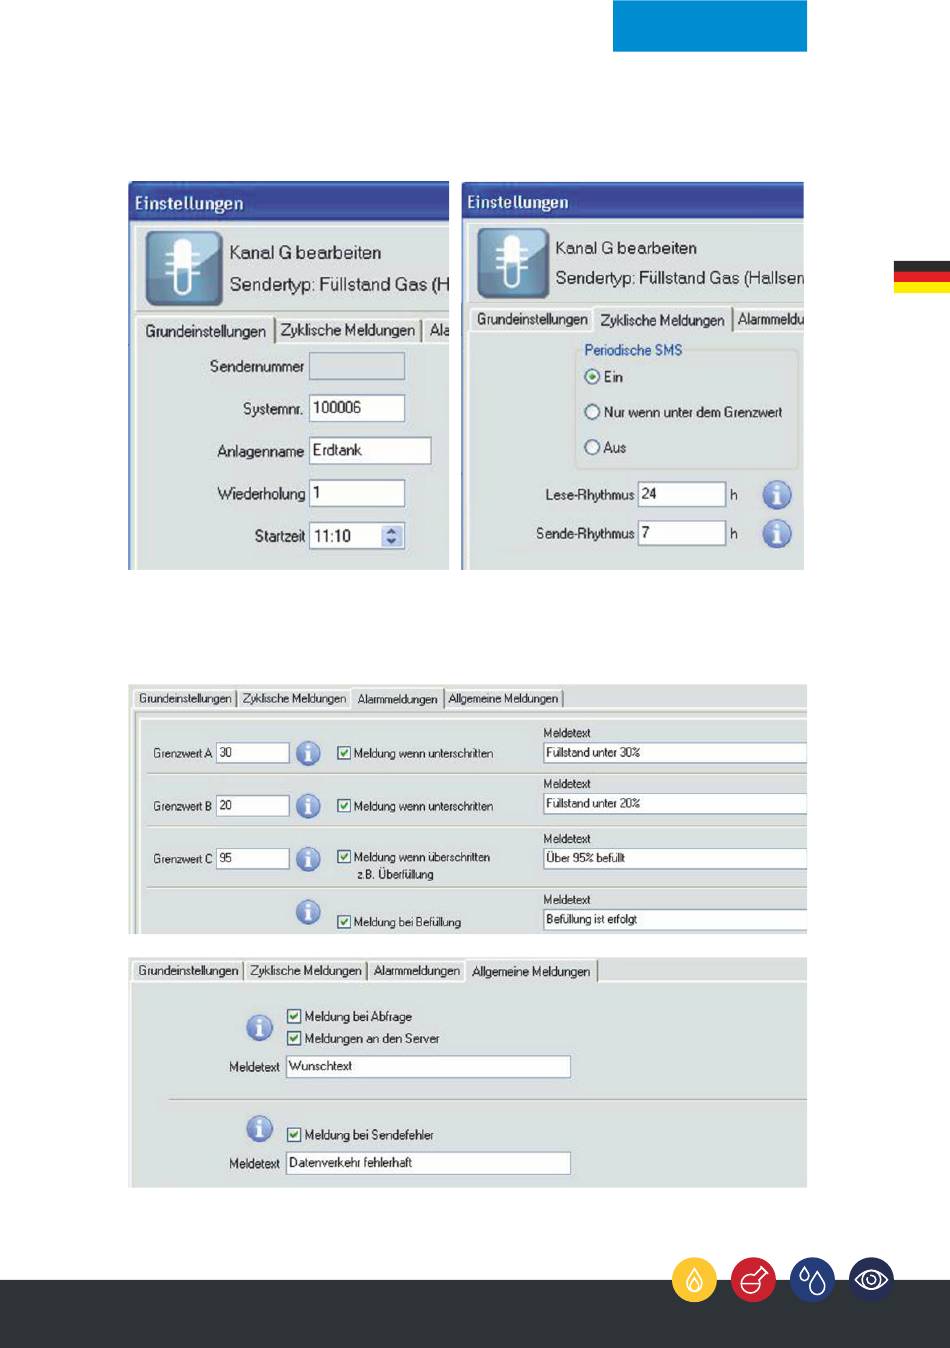Open Allgemeine Meldungen tab in Grenzwert panel
This screenshot has height=1348, width=950.
pyautogui.click(x=503, y=698)
